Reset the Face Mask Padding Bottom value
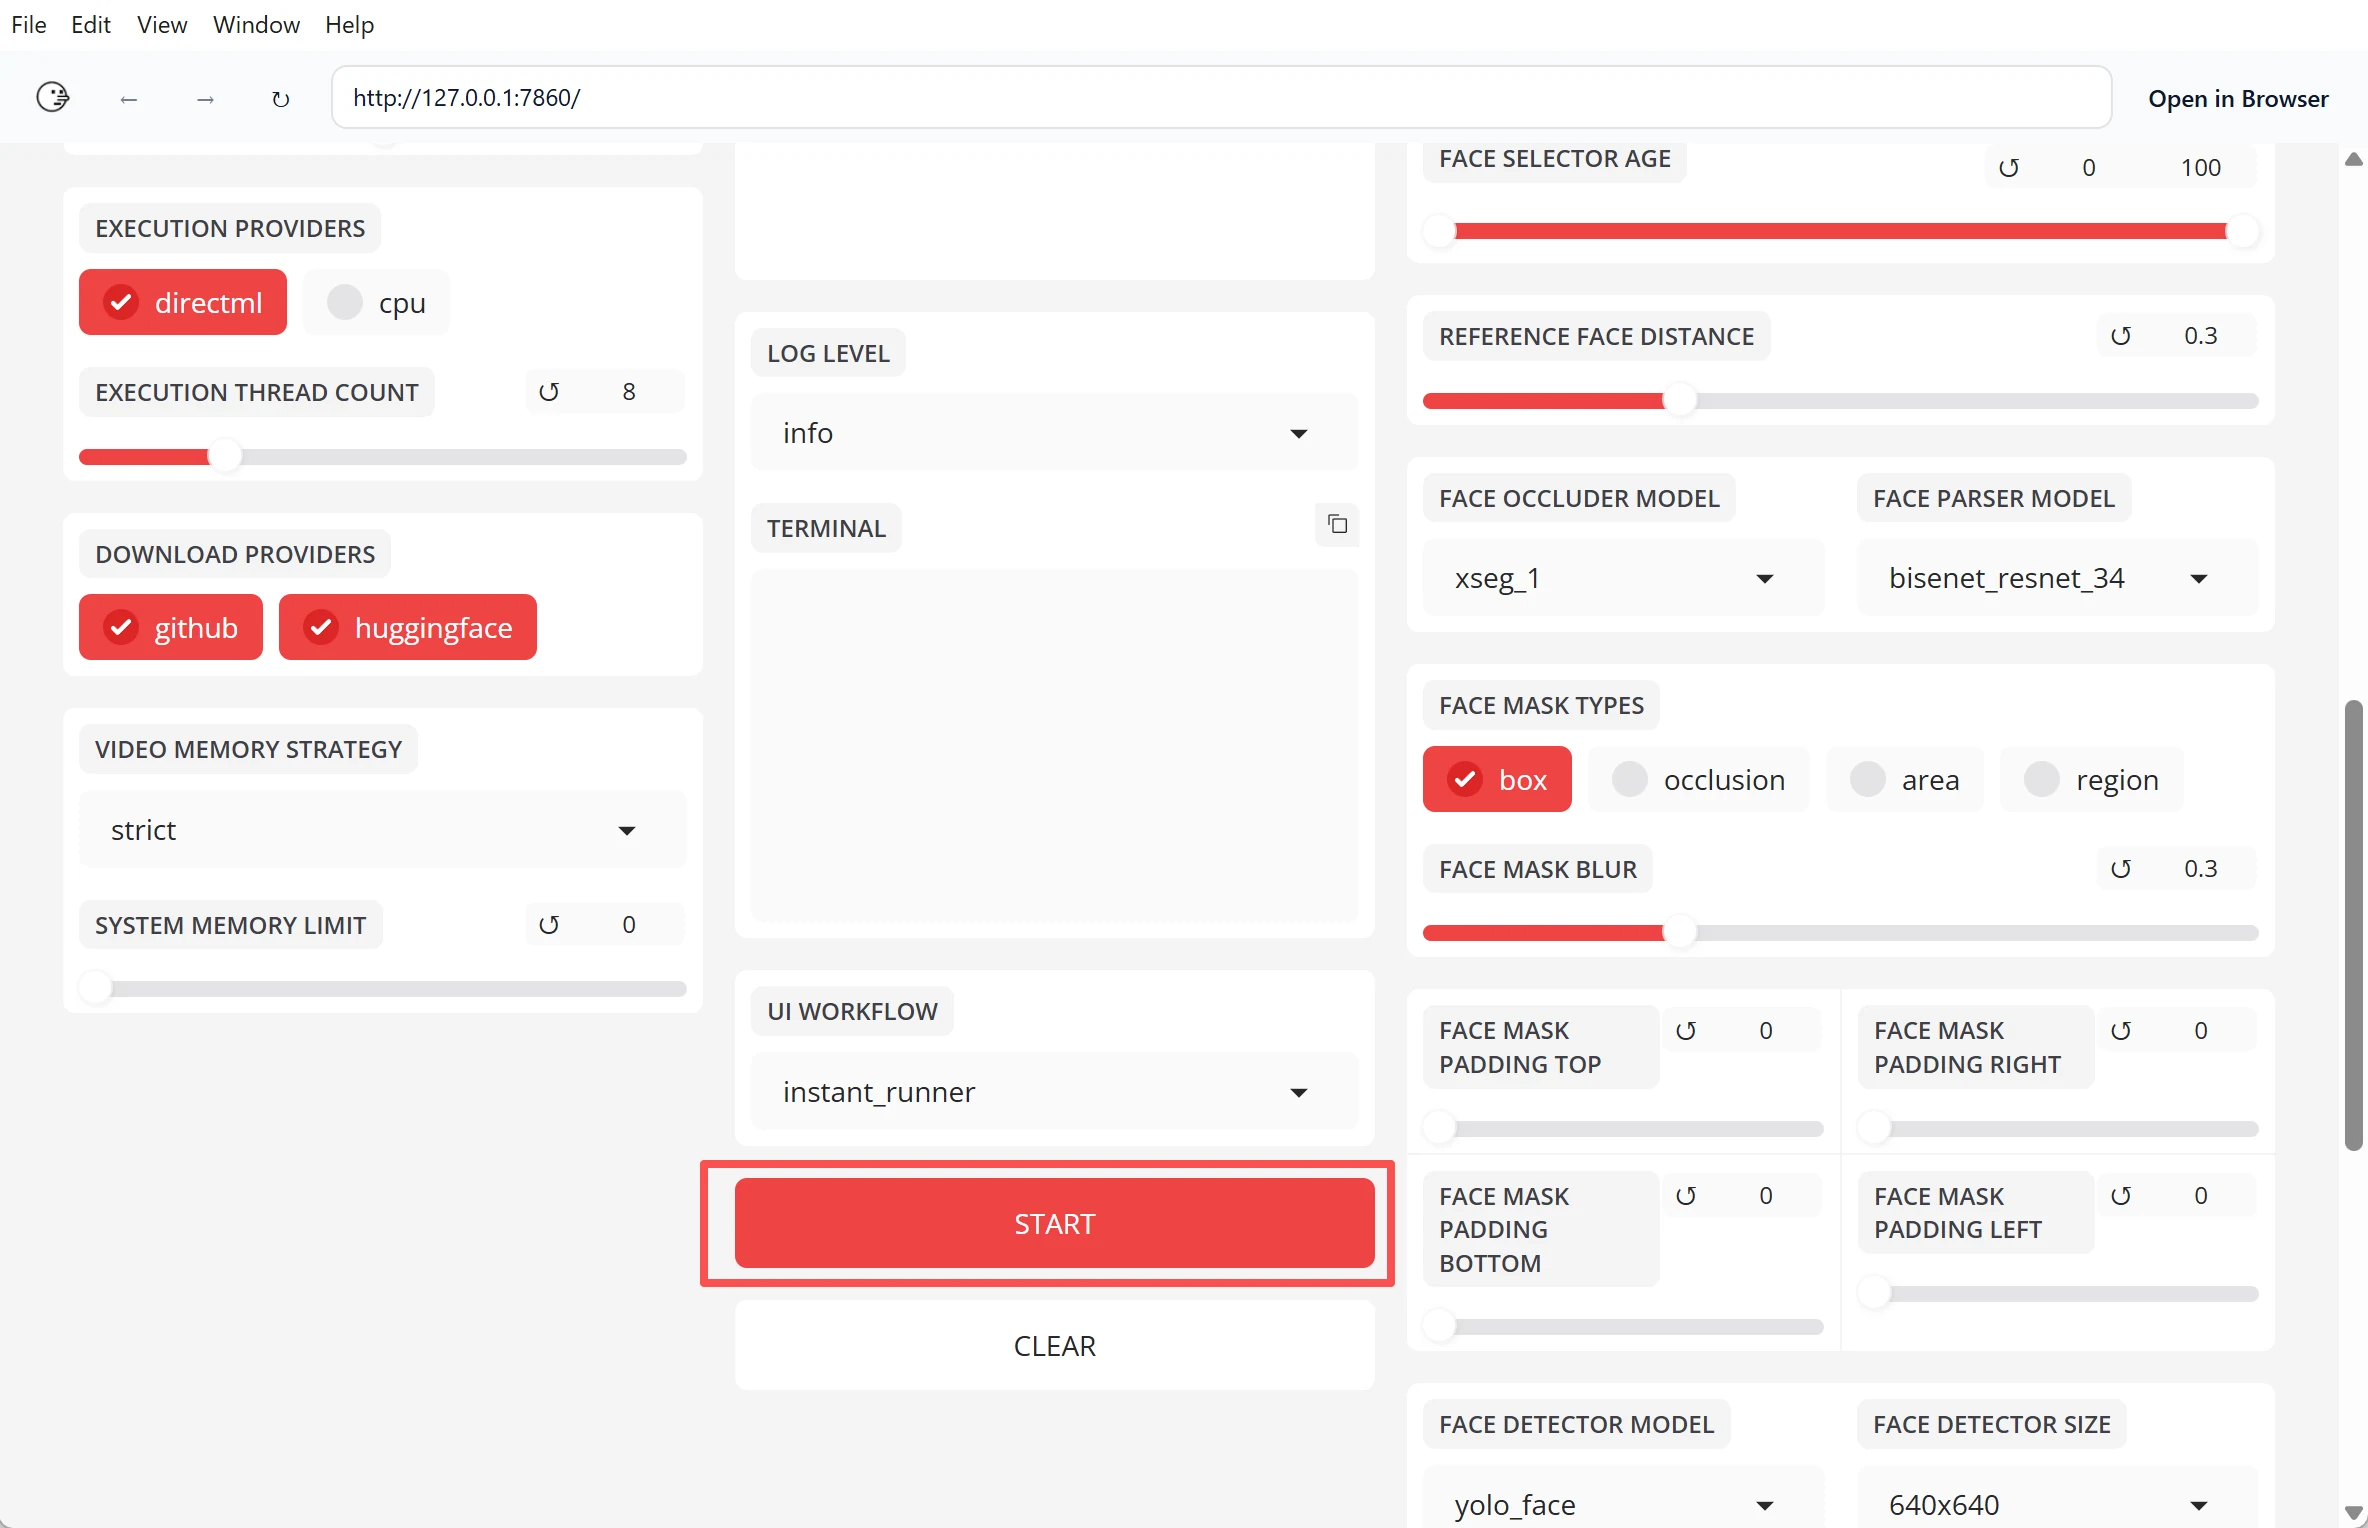Image resolution: width=2368 pixels, height=1528 pixels. tap(1686, 1196)
